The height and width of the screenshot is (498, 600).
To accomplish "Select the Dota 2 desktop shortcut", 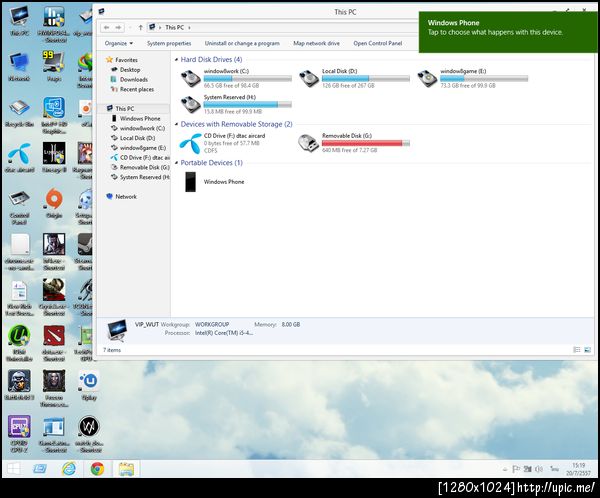I will tap(54, 343).
